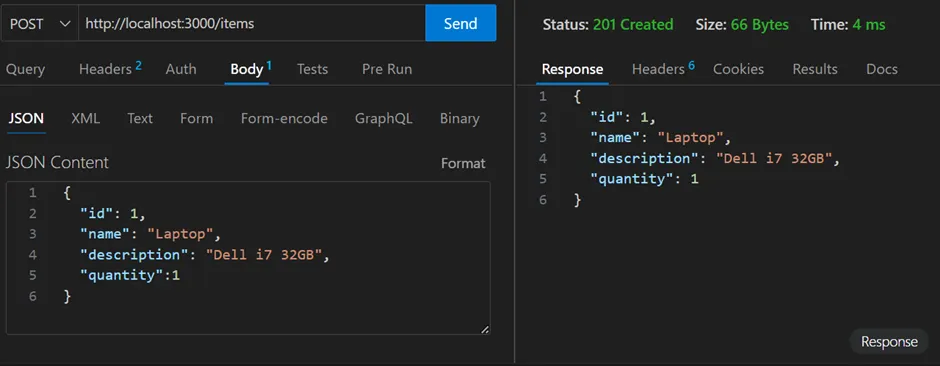Open the Query tab
940x366 pixels.
25,69
